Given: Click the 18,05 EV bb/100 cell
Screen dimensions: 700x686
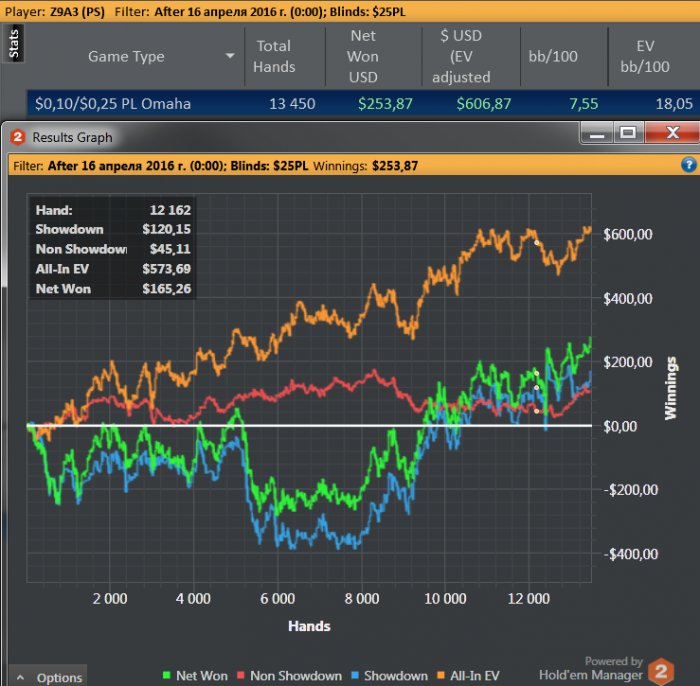Looking at the screenshot, I should [674, 104].
